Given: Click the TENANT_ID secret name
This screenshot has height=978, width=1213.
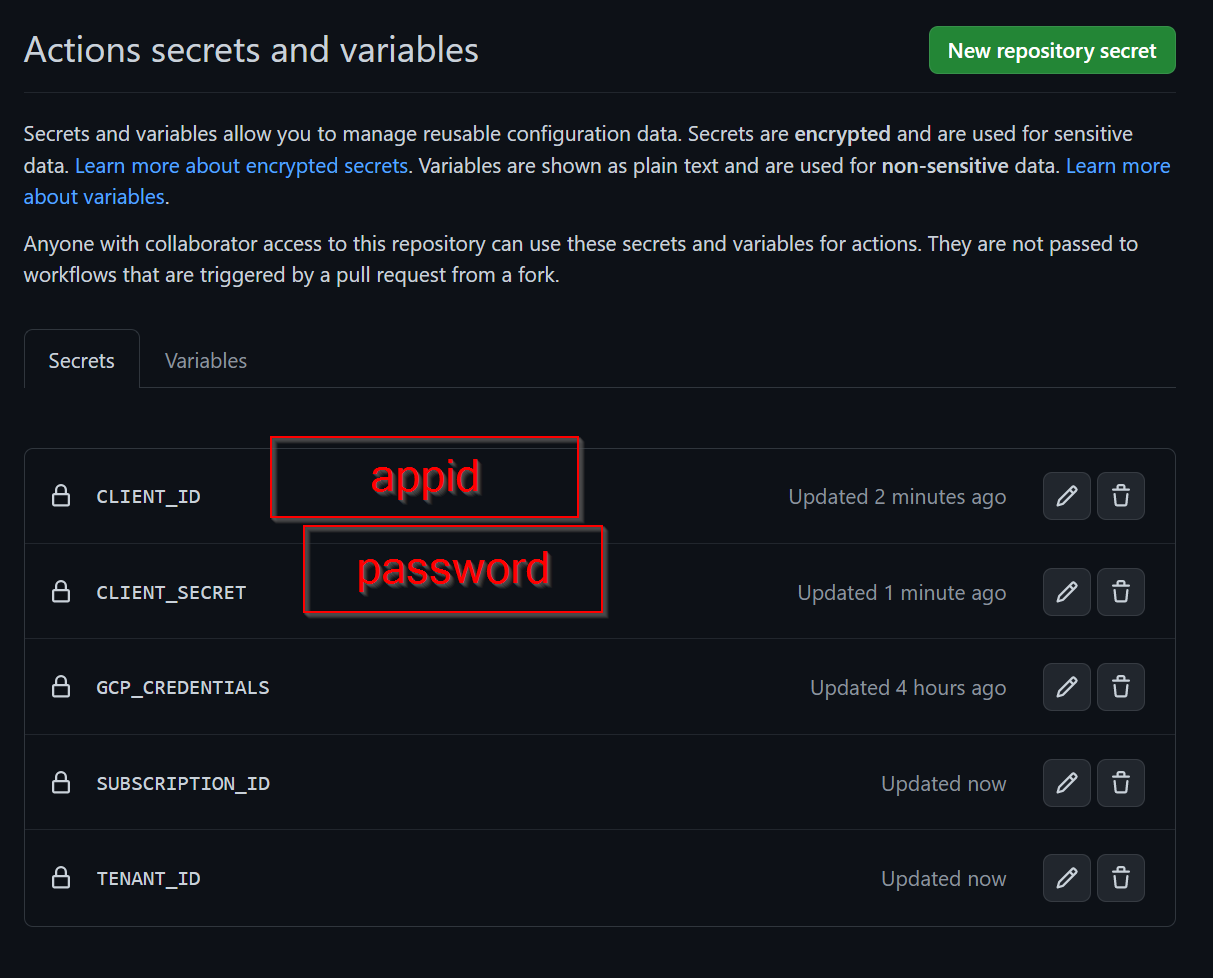Looking at the screenshot, I should click(x=148, y=878).
